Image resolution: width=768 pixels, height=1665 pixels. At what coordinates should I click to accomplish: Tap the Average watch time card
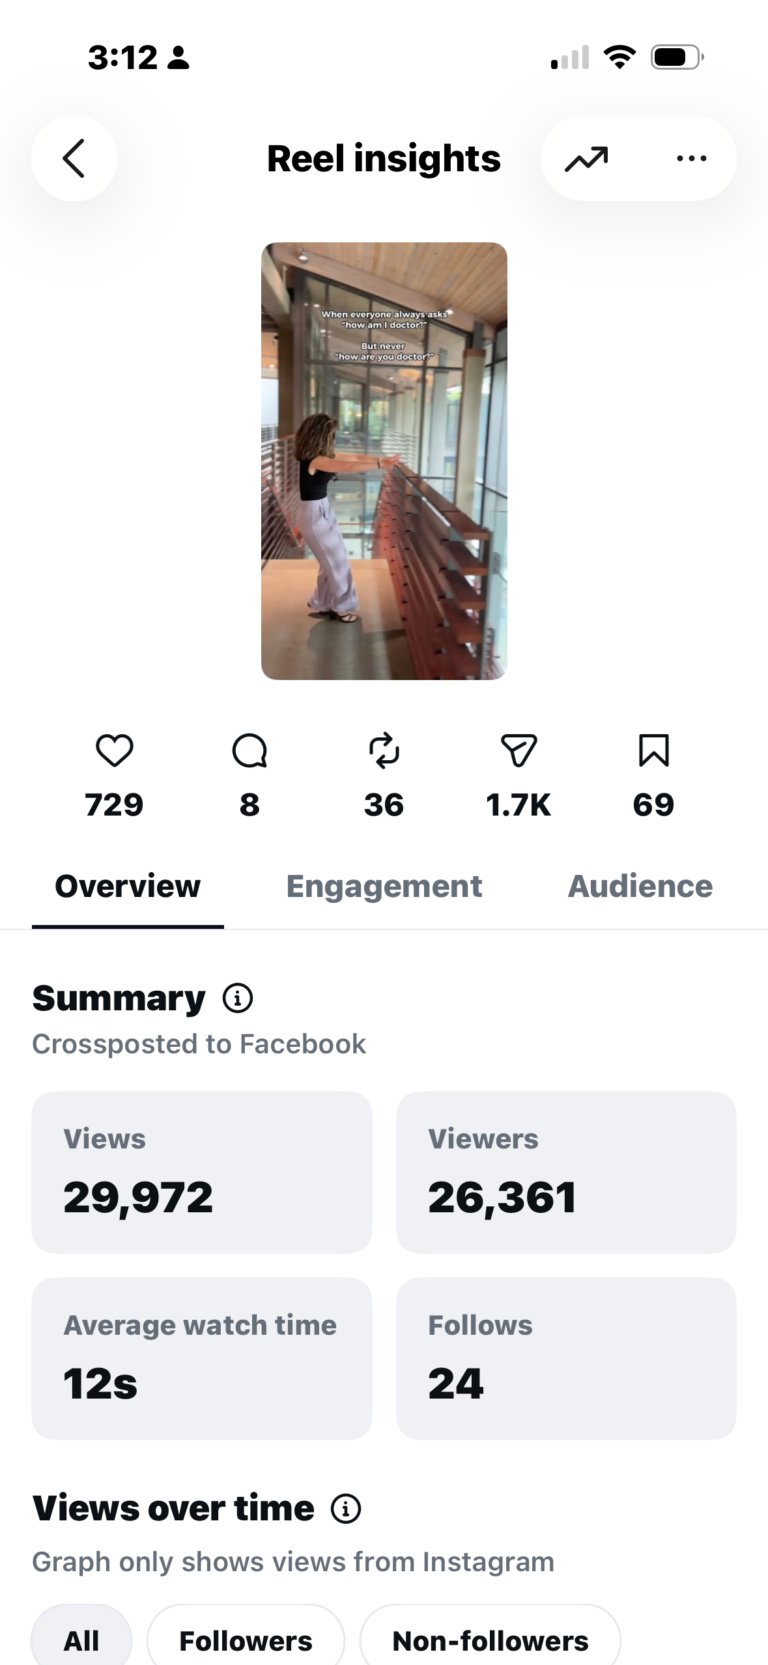click(202, 1358)
